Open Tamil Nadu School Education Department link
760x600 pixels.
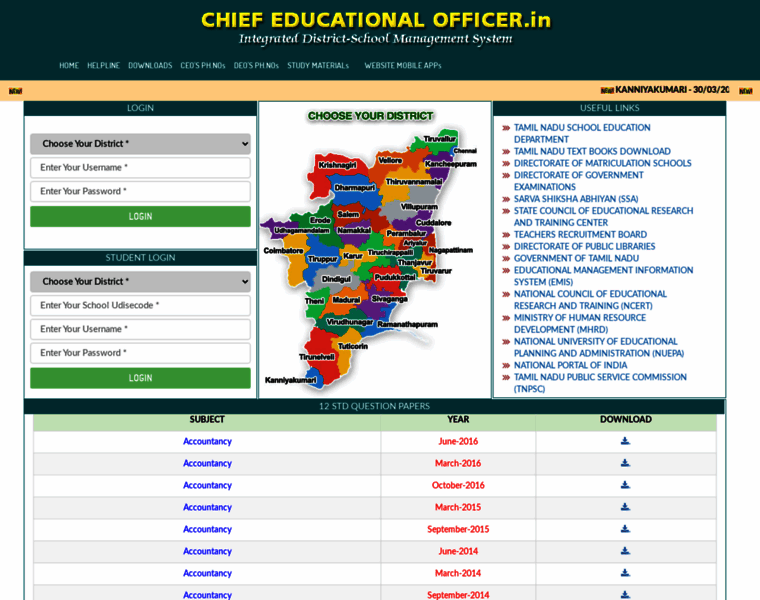point(582,133)
